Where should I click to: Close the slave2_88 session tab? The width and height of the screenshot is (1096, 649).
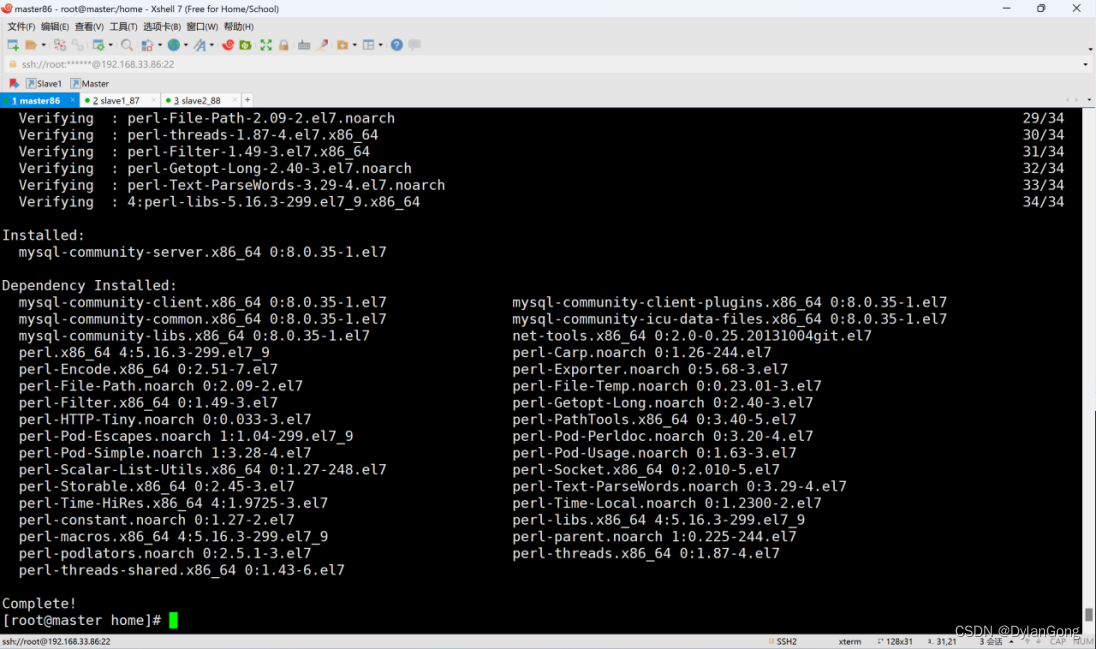pyautogui.click(x=235, y=101)
